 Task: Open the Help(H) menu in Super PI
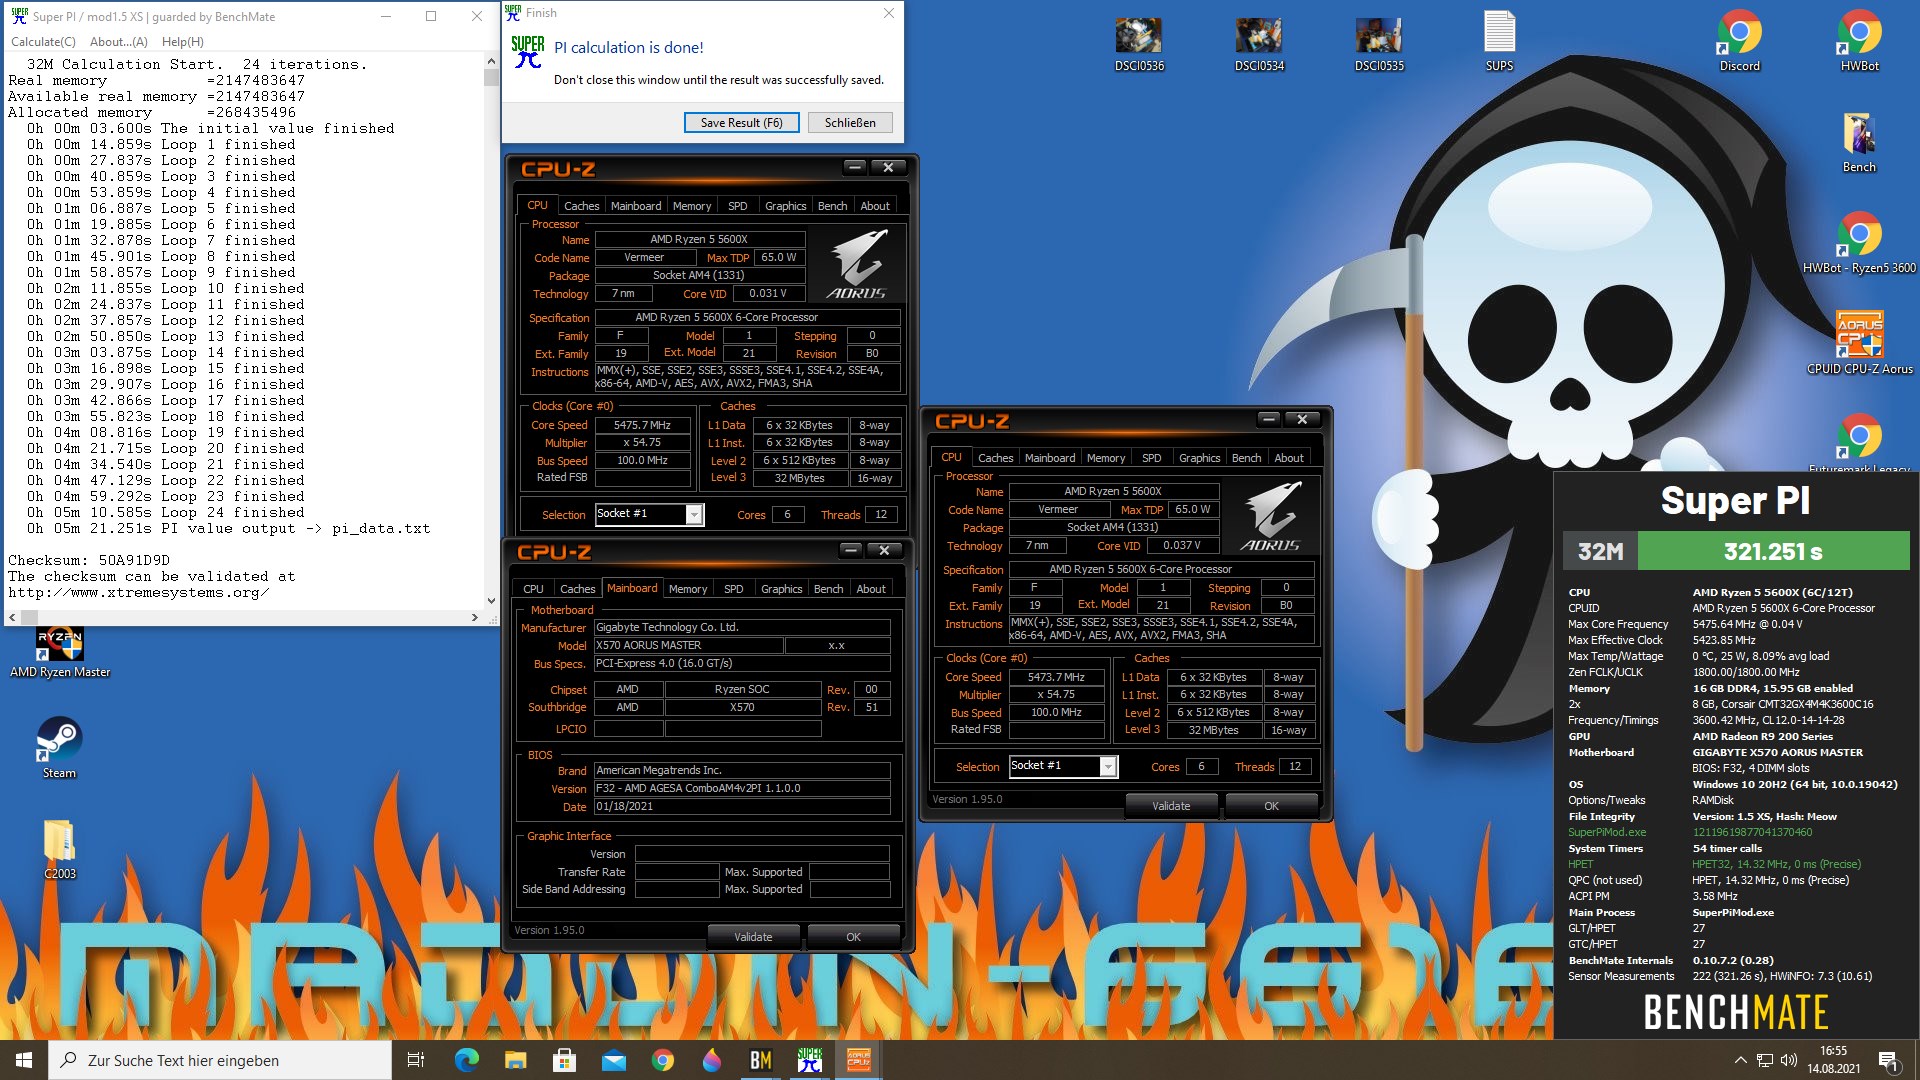[183, 42]
